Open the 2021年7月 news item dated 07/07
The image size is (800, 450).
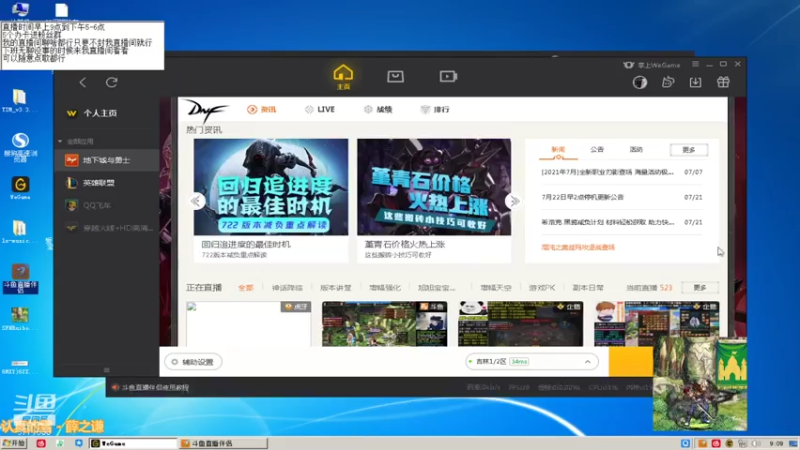[x=621, y=172]
